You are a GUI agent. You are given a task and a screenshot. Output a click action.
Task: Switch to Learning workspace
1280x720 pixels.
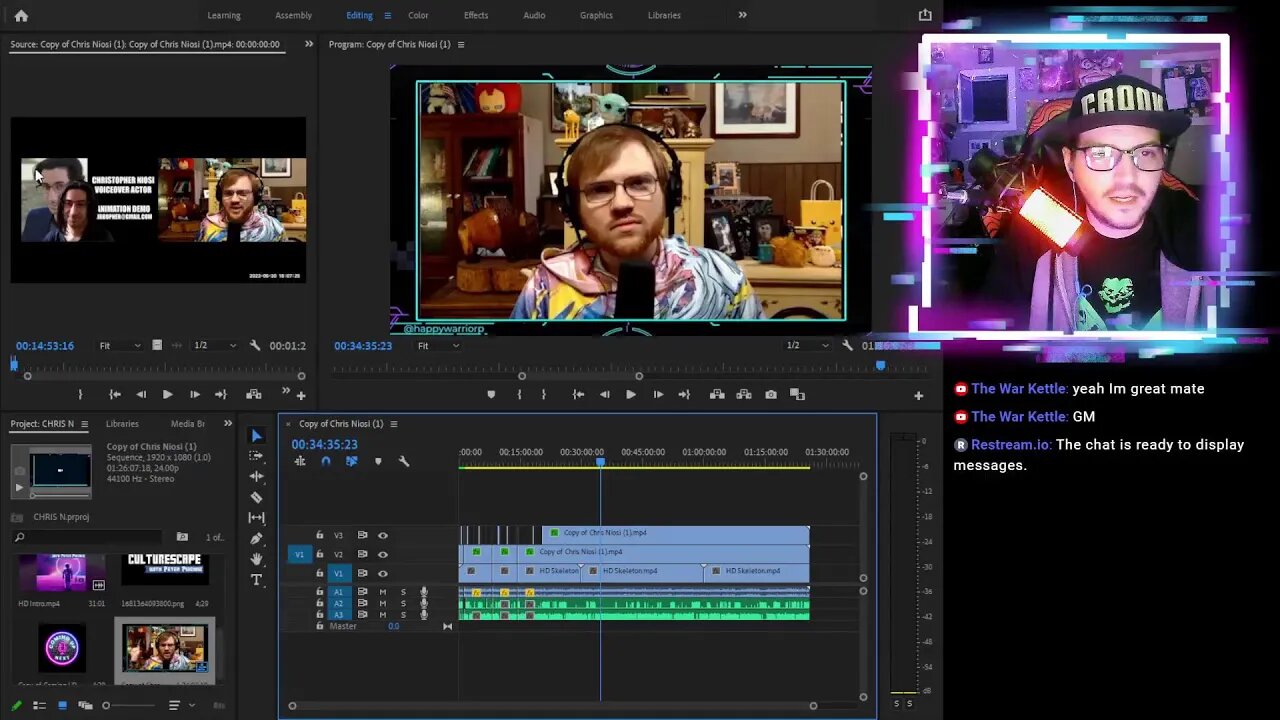coord(224,15)
